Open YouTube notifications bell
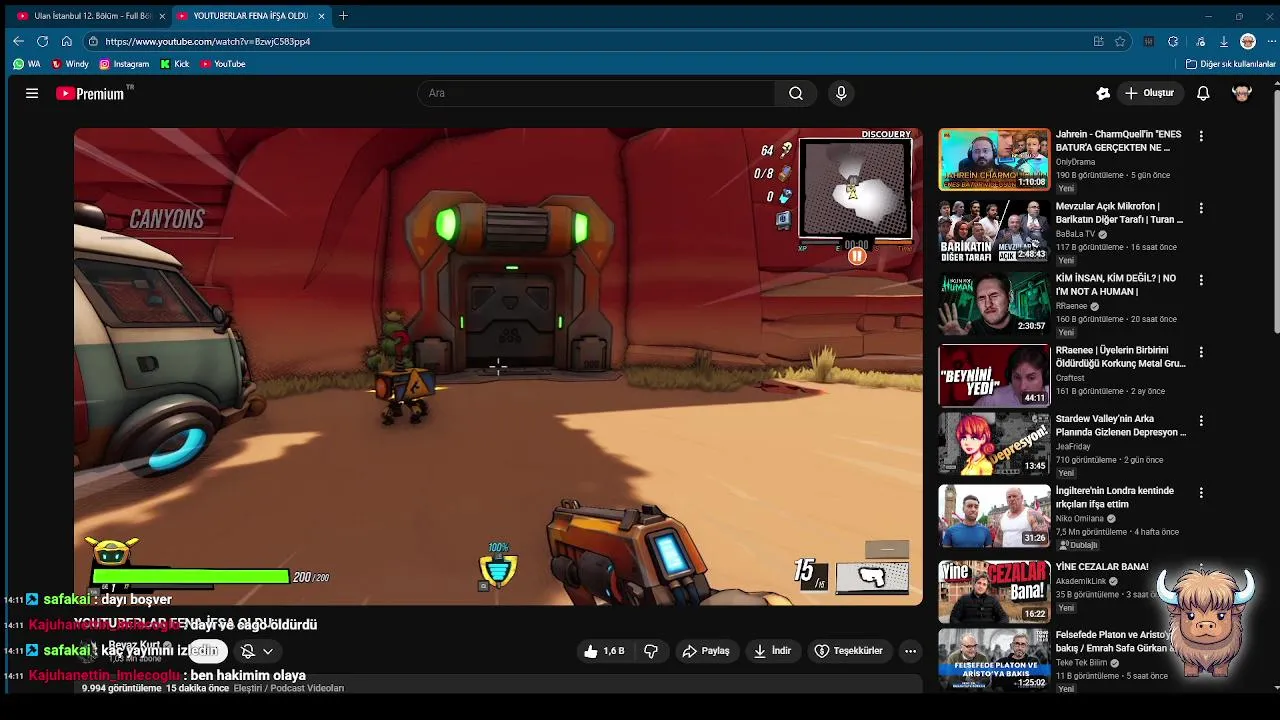The image size is (1280, 720). pos(1203,93)
